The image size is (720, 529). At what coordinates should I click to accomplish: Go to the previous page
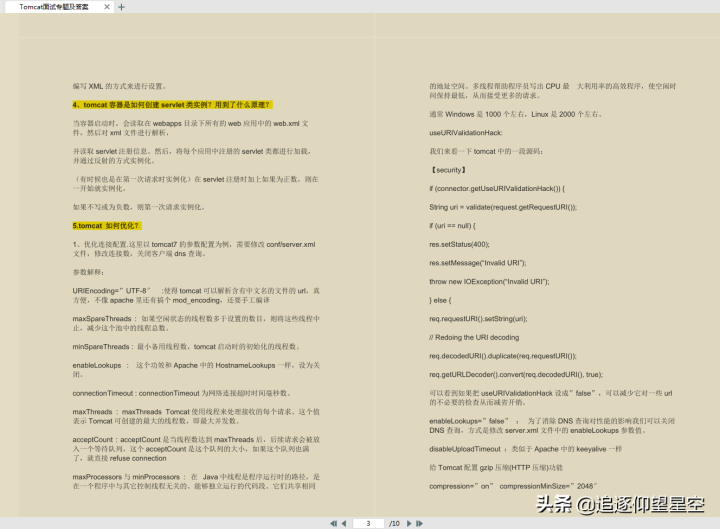[x=344, y=523]
